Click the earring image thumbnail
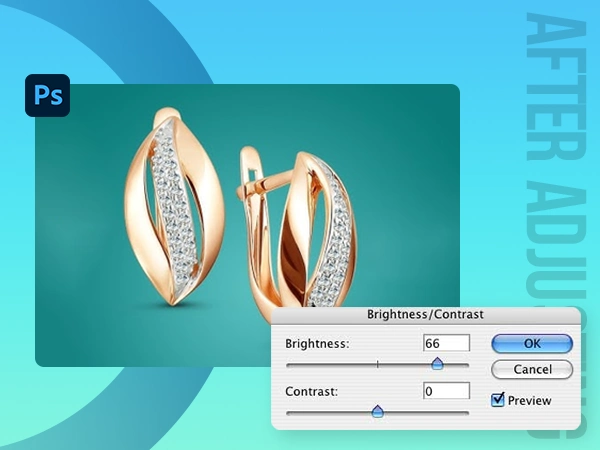This screenshot has width=600, height=450. [247, 225]
